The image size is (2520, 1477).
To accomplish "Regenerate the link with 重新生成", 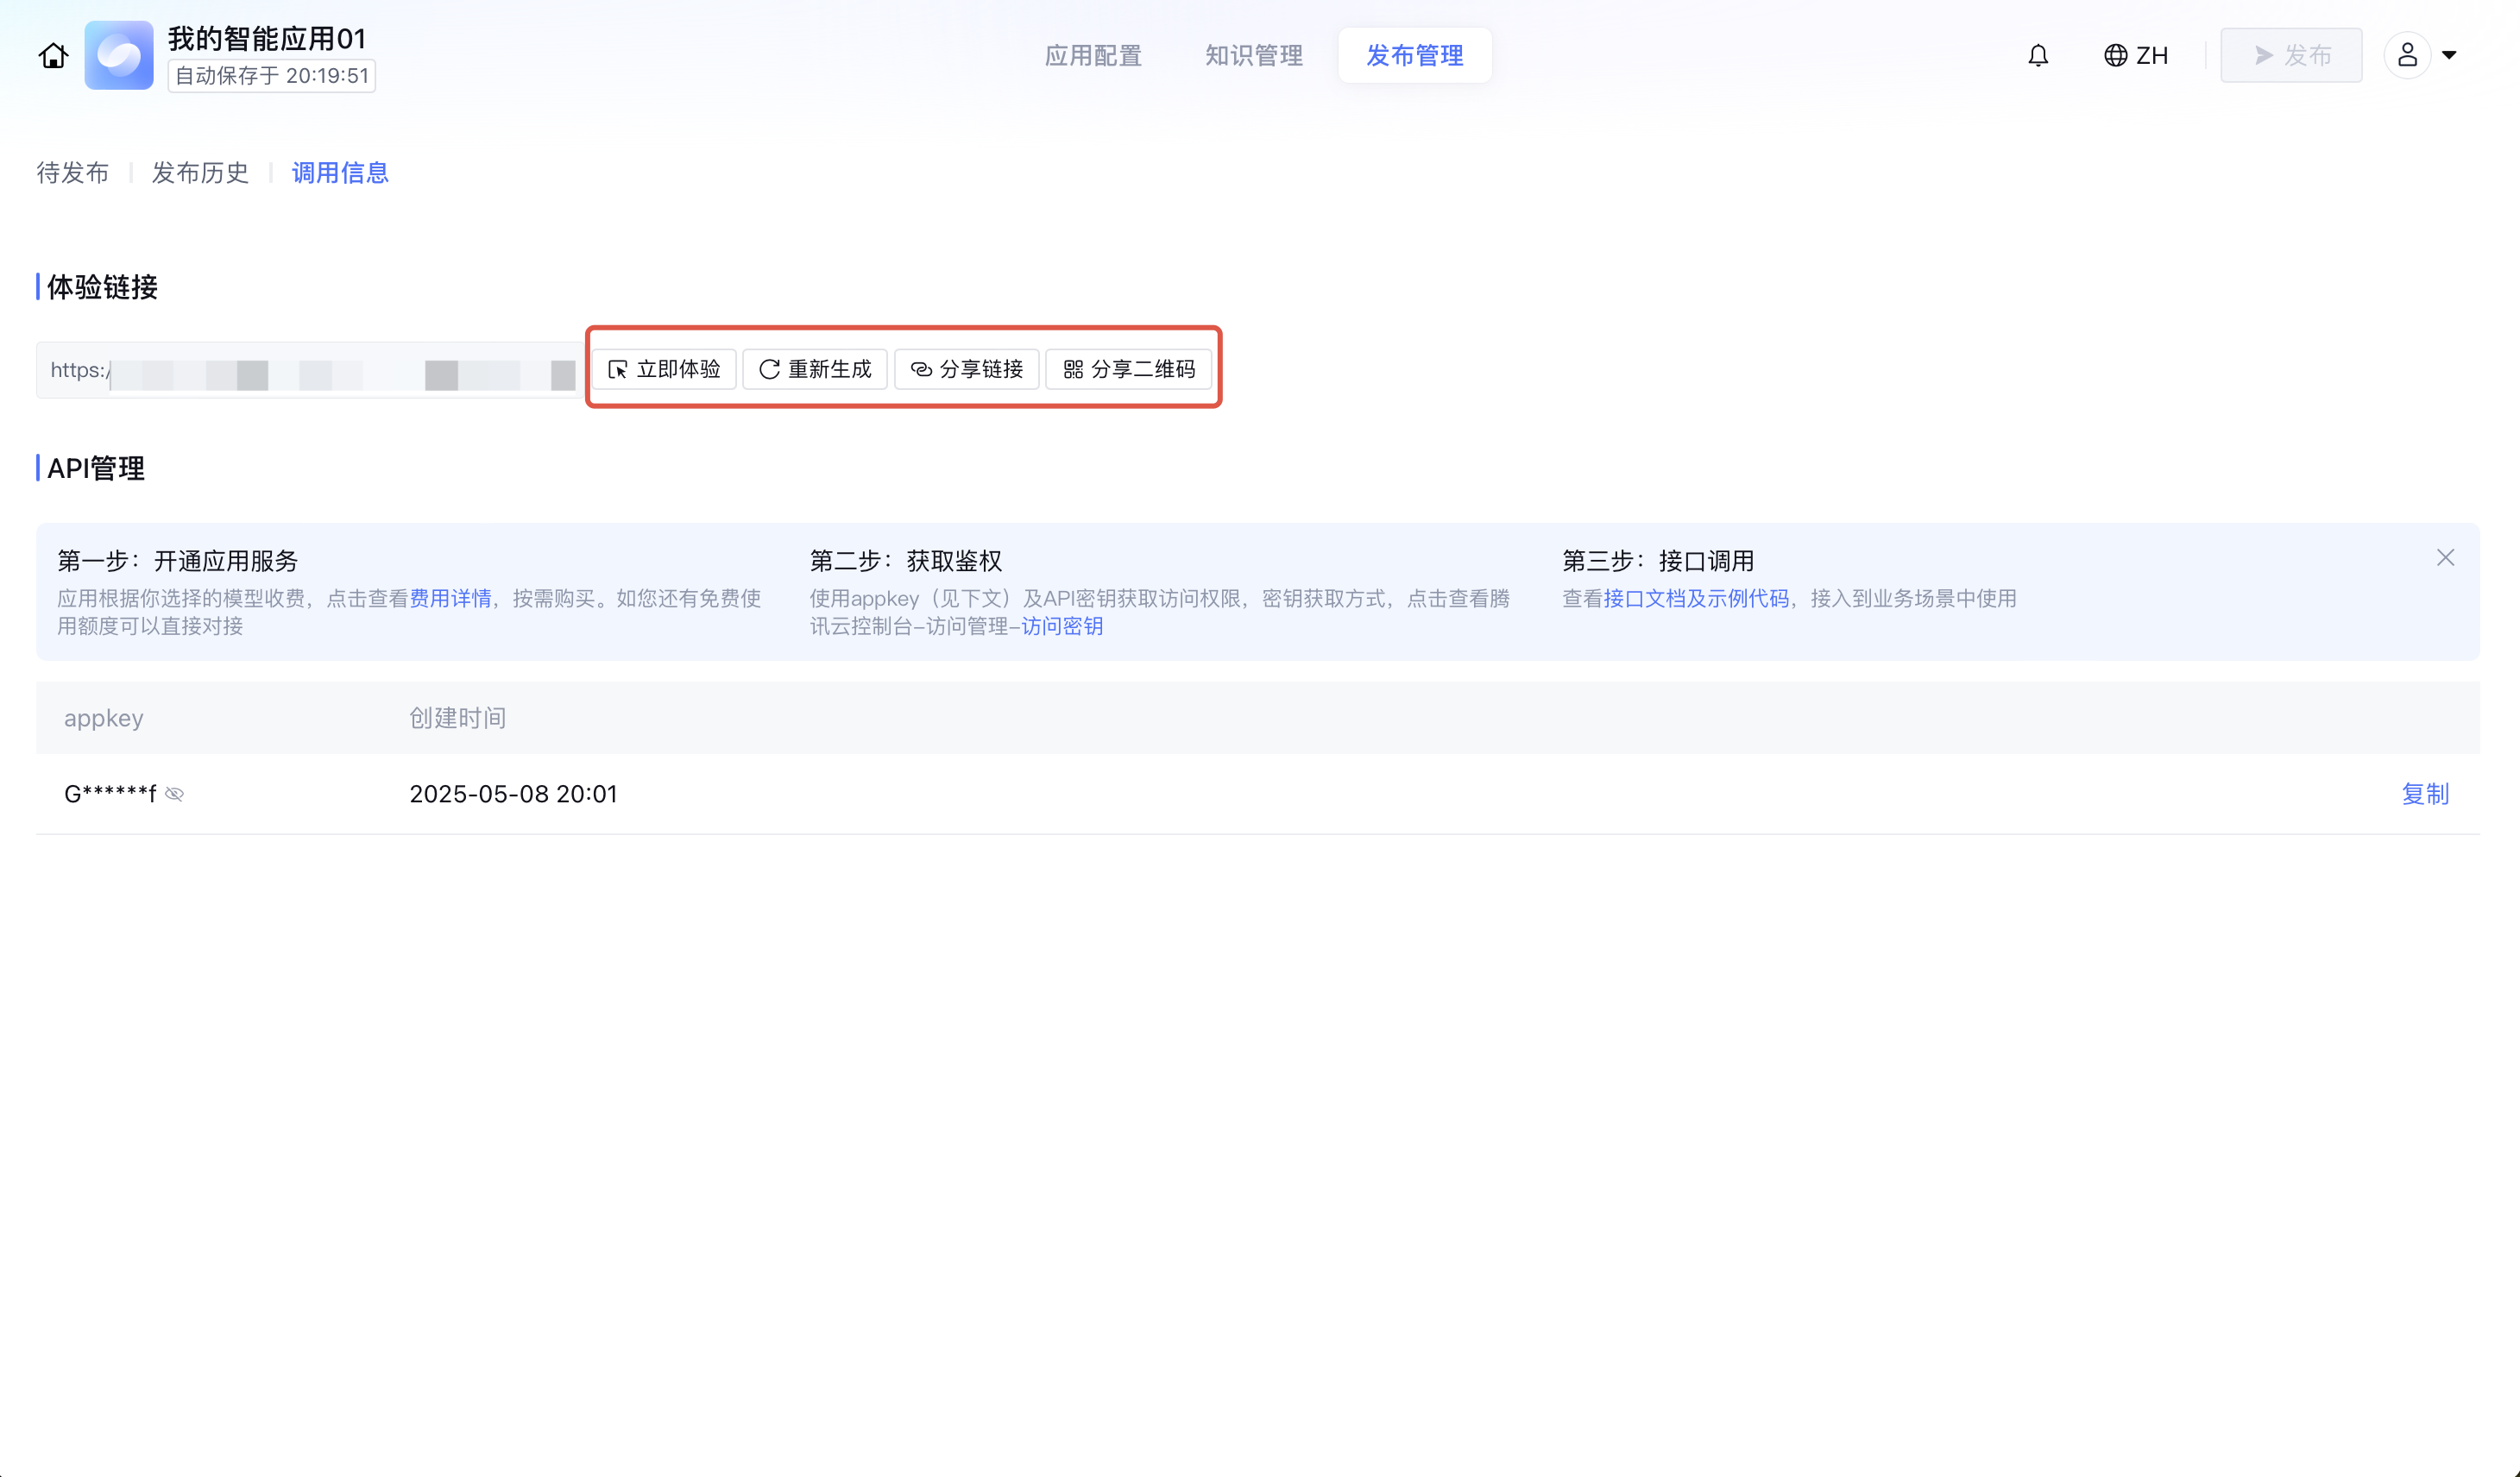I will pyautogui.click(x=815, y=370).
